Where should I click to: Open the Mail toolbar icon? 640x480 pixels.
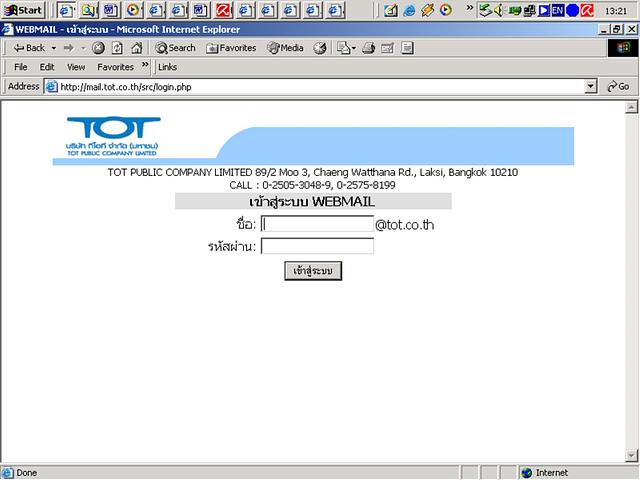coord(346,48)
